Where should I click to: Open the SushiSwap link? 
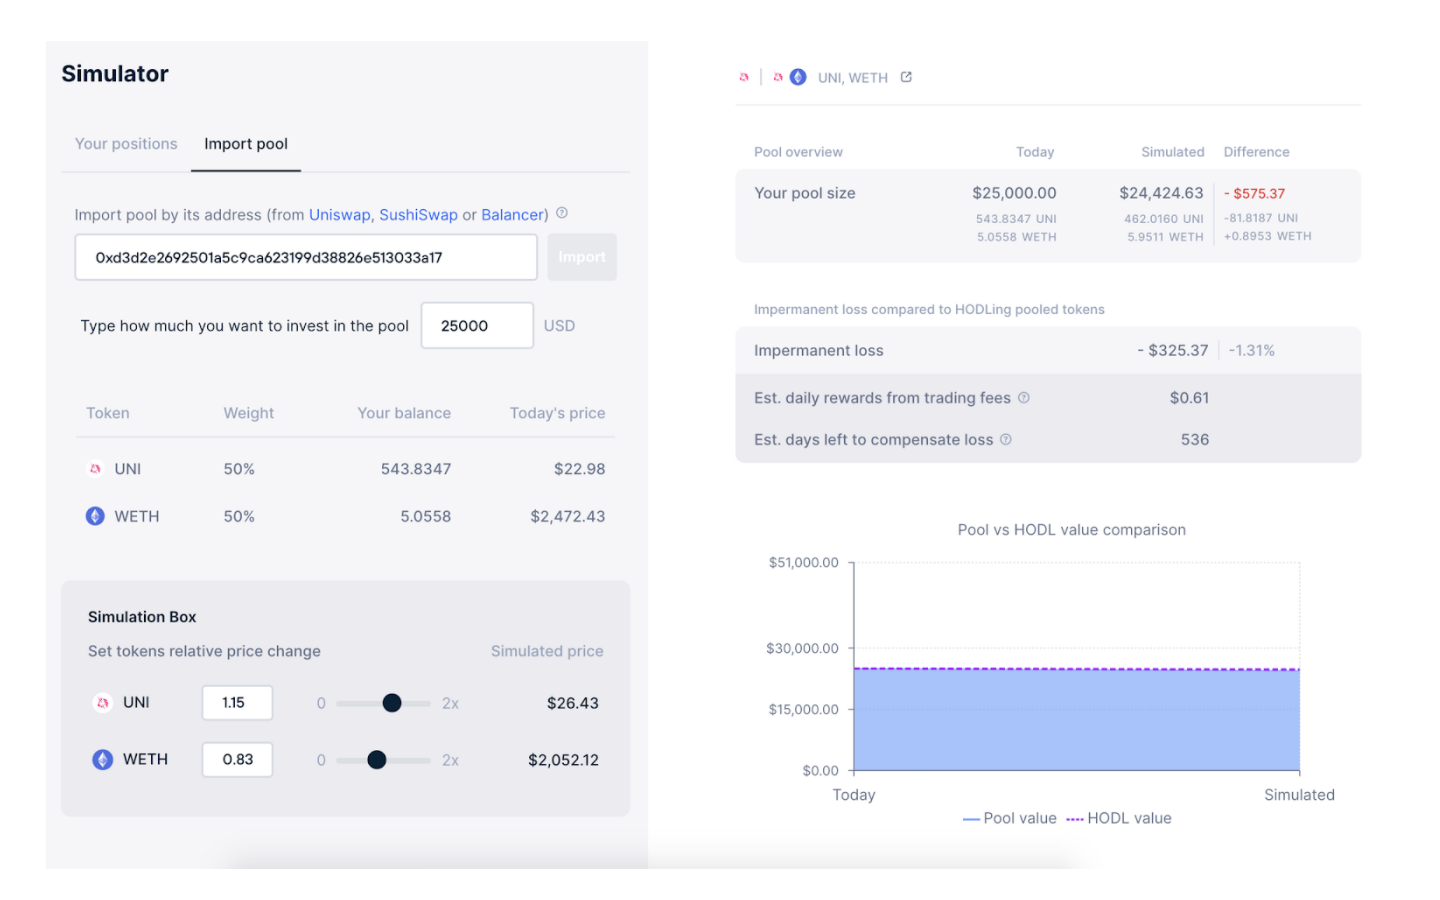pyautogui.click(x=418, y=215)
